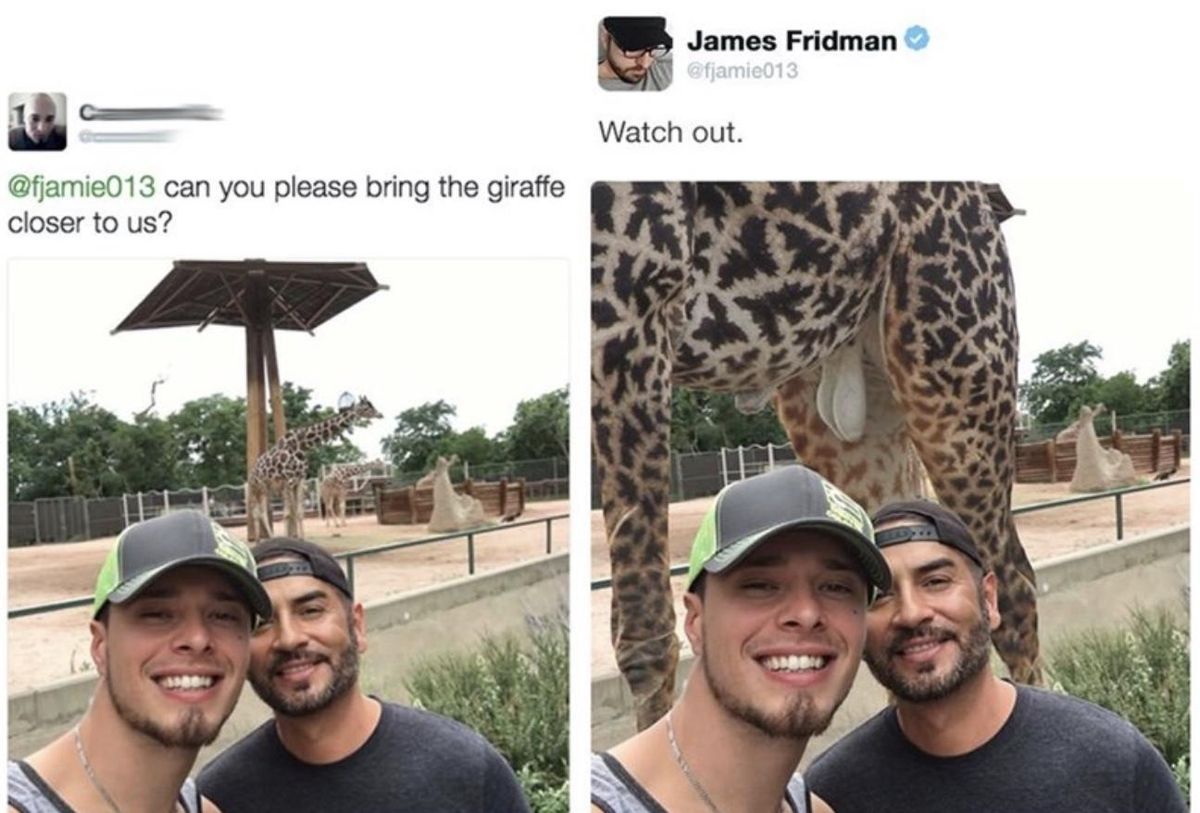
Task: Click the requester's blurred display name
Action: [x=150, y=112]
